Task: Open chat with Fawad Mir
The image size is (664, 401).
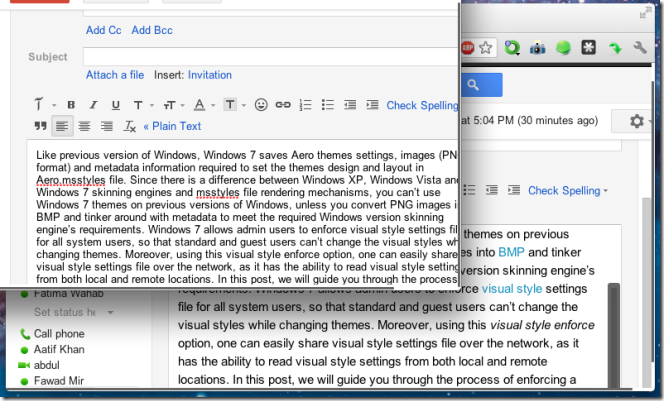Action: pos(59,381)
